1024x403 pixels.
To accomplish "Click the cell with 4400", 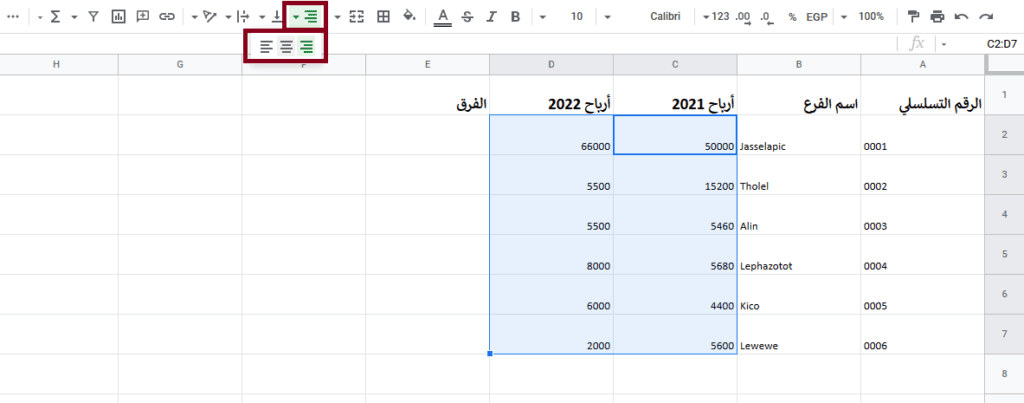I will point(675,295).
